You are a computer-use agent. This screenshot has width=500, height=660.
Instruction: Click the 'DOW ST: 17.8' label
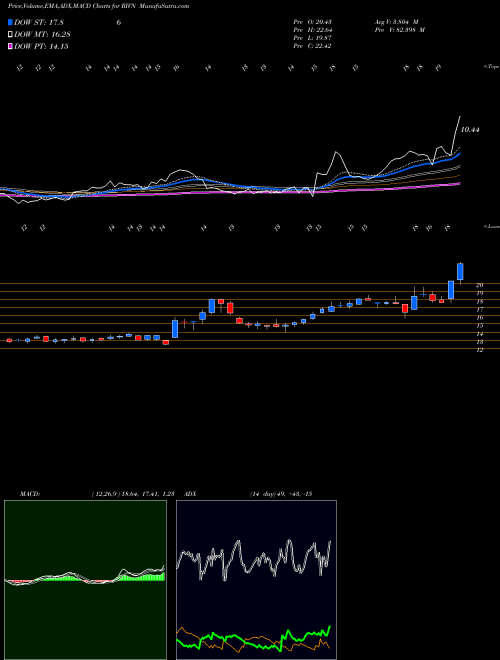click(38, 23)
